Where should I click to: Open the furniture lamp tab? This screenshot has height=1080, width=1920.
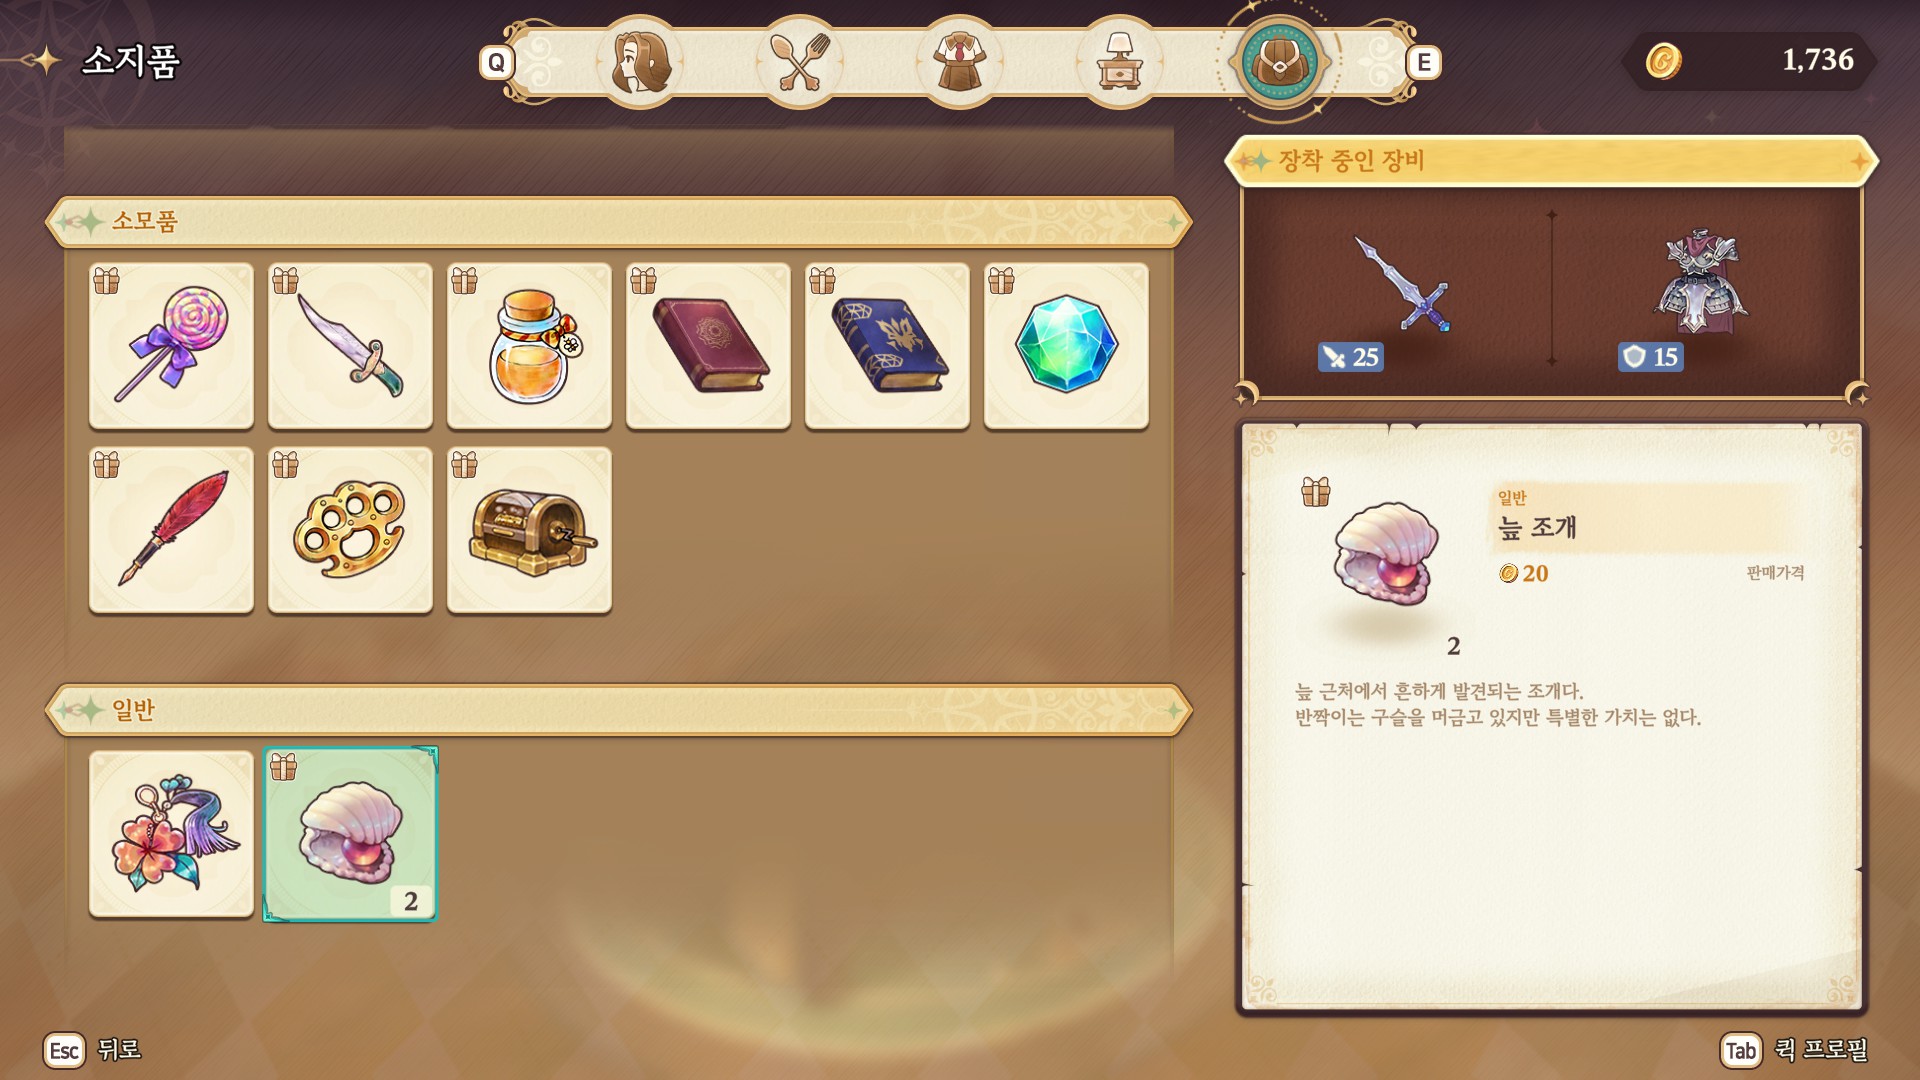pyautogui.click(x=1120, y=62)
